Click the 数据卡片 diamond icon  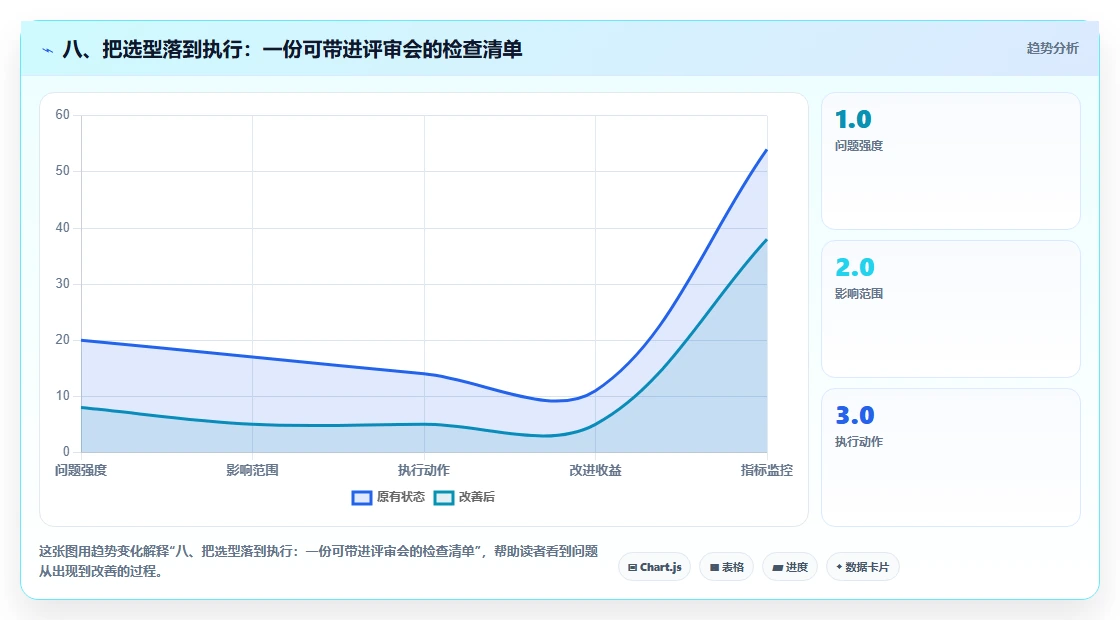(839, 567)
